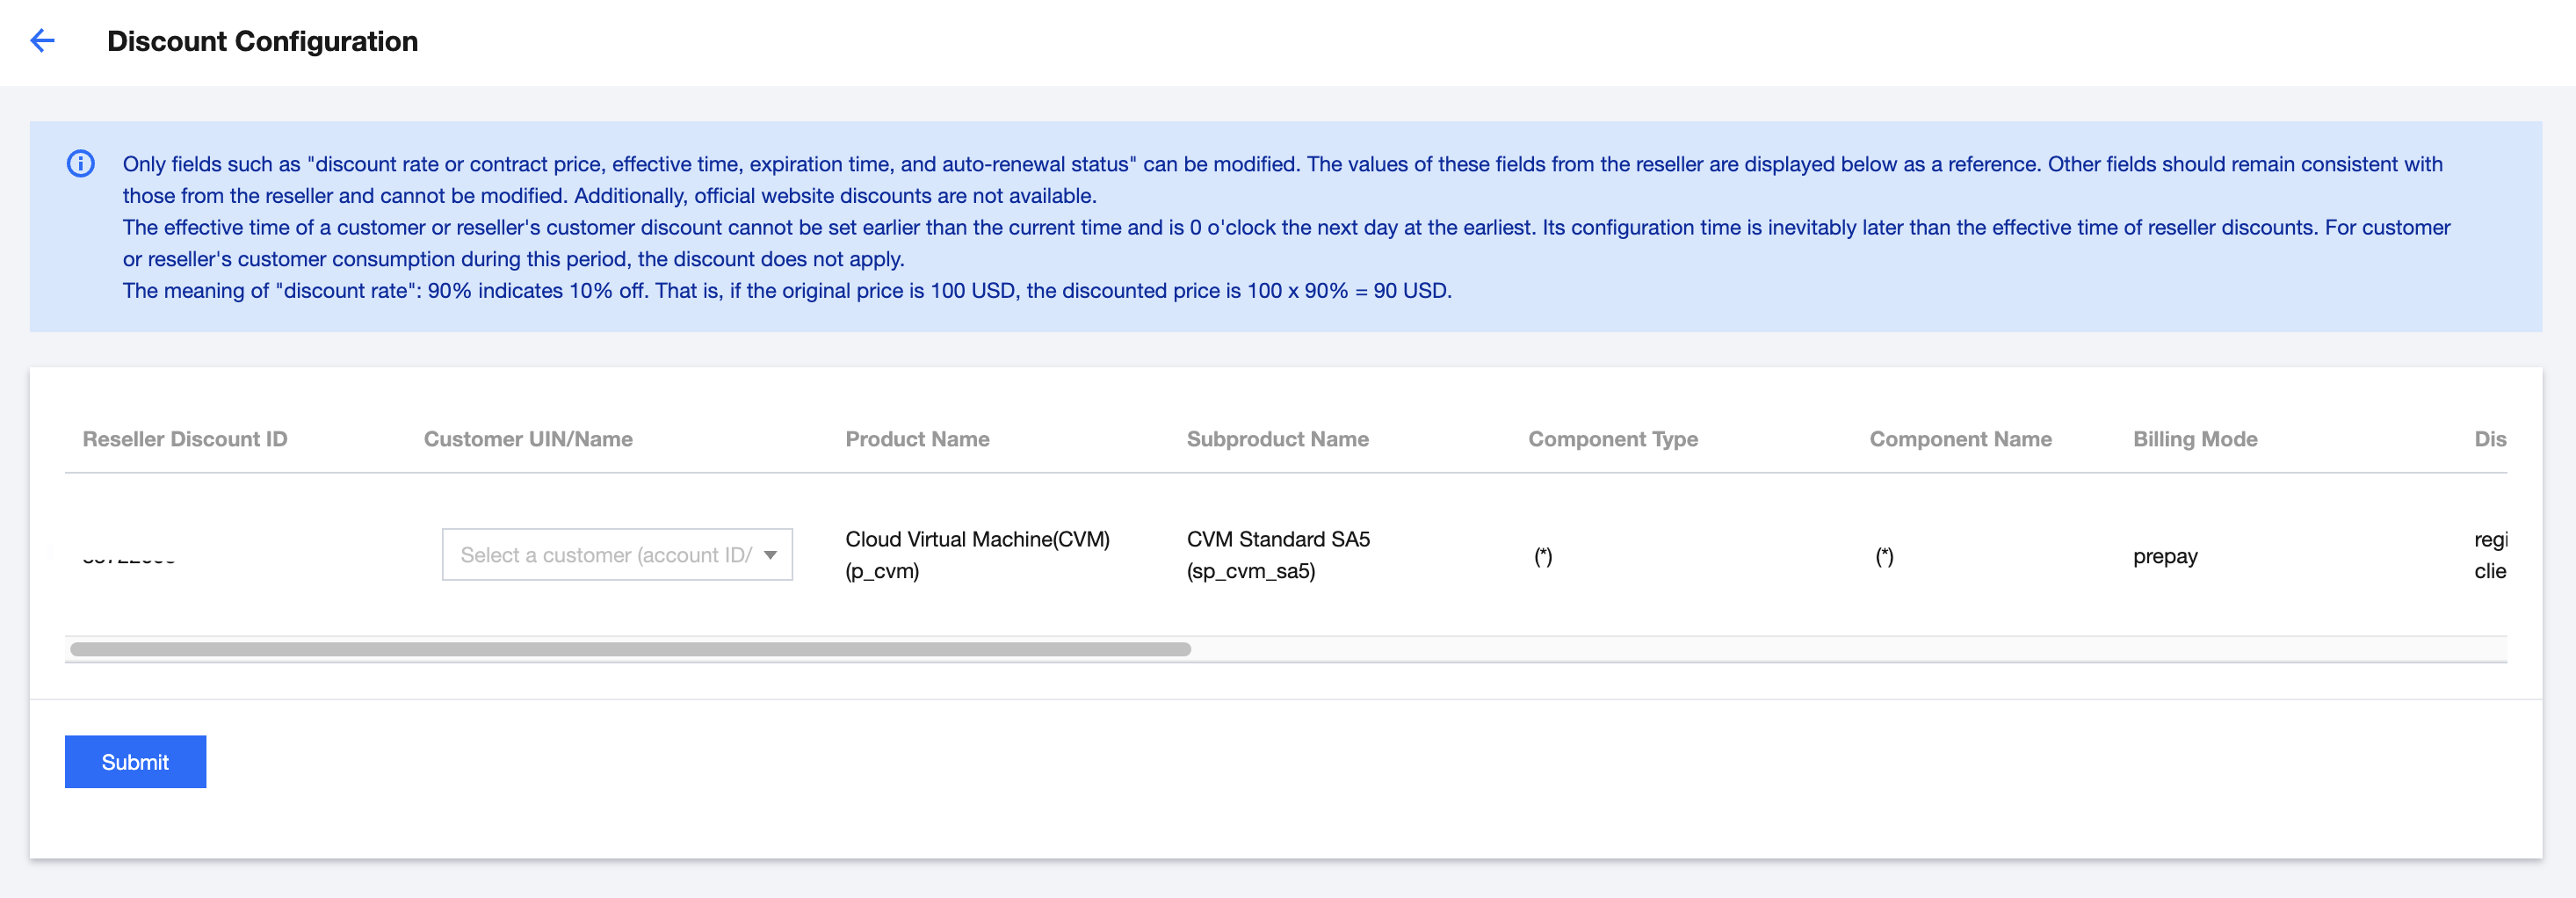Select the Subproduct Name column header

tap(1277, 439)
